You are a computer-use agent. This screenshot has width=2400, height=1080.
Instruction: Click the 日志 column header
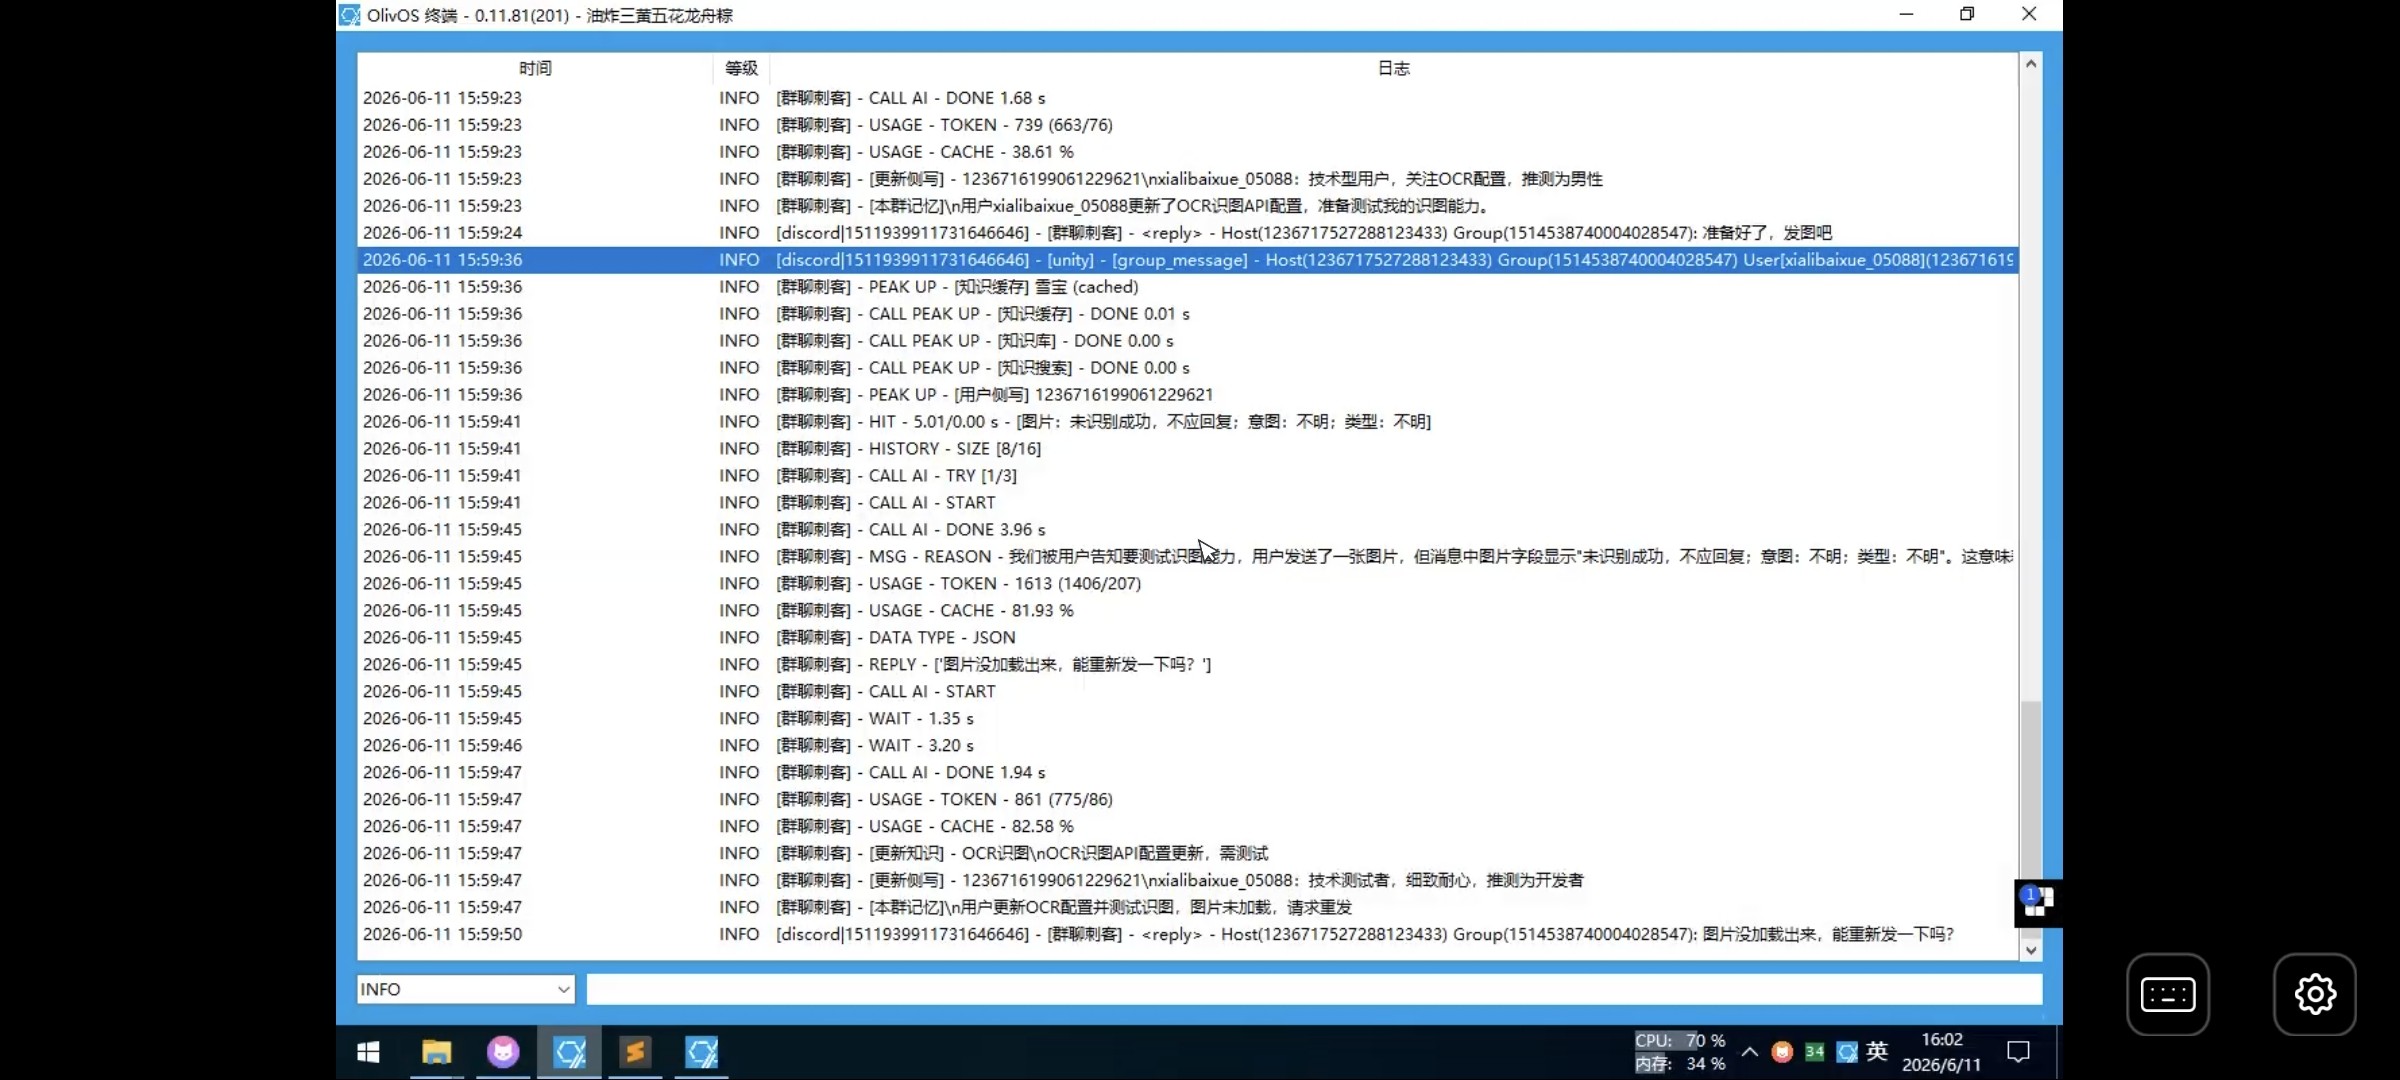click(x=1394, y=68)
